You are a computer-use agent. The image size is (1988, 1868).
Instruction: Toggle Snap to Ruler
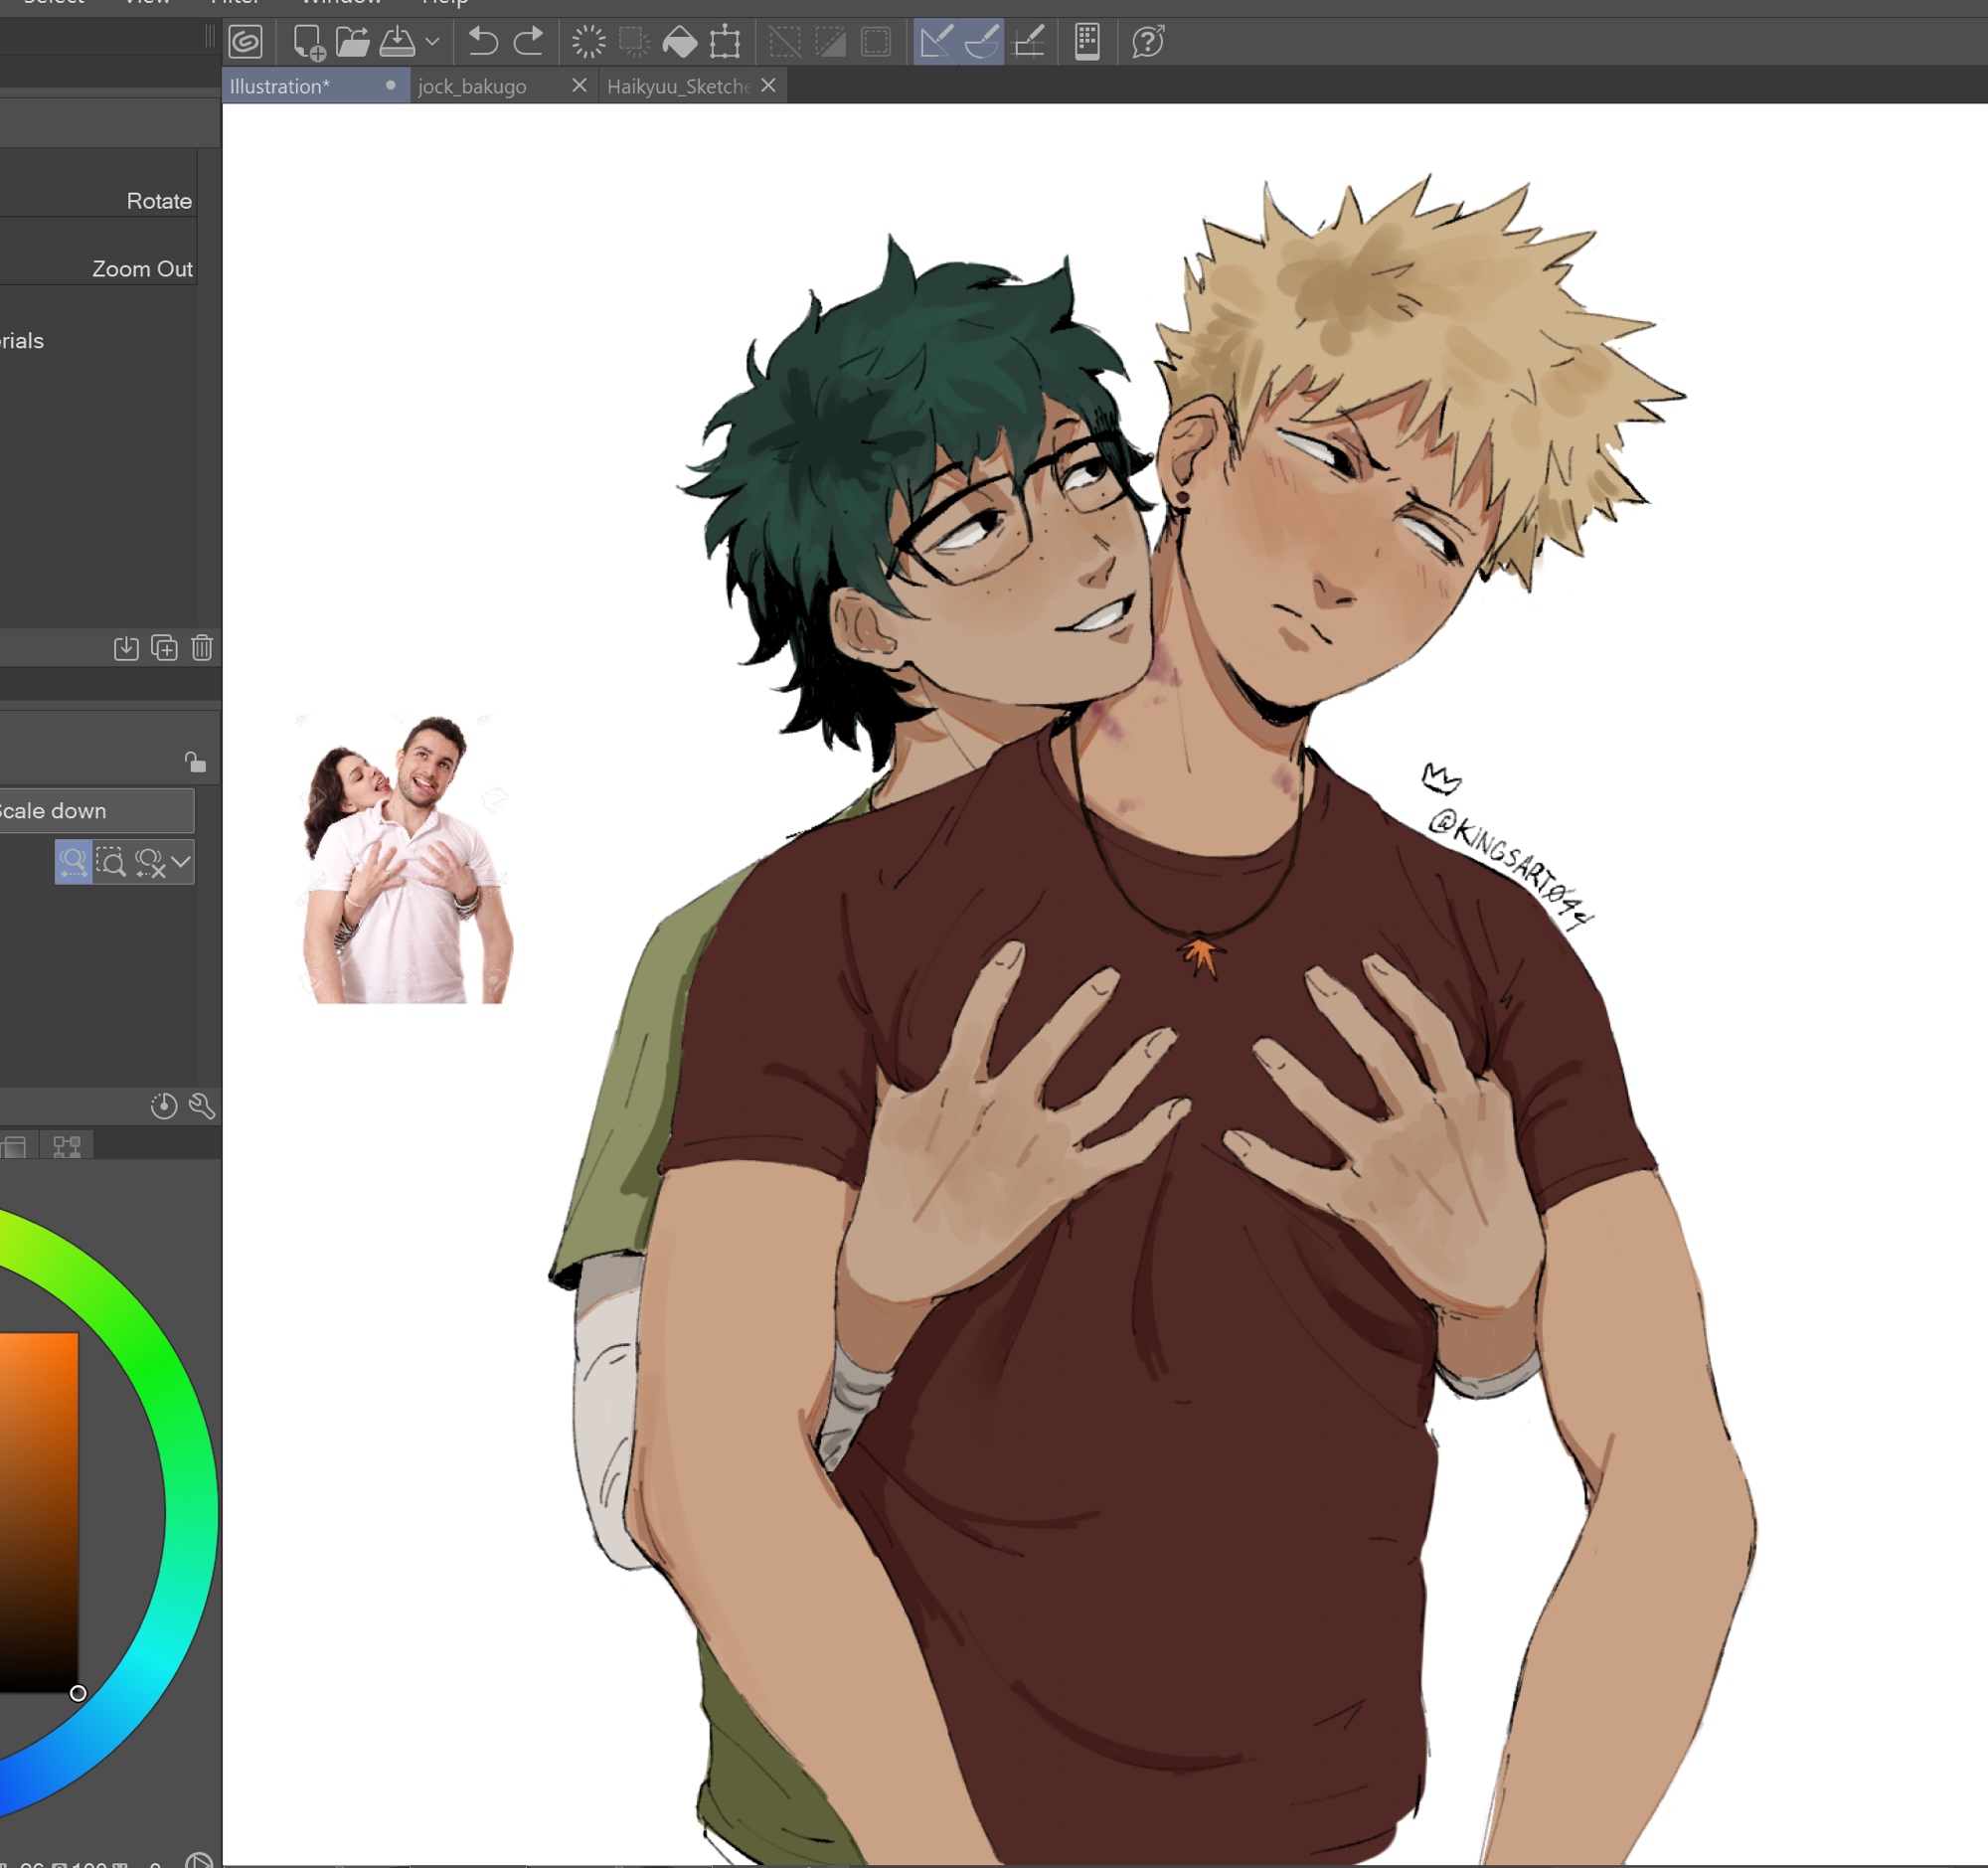click(x=936, y=42)
